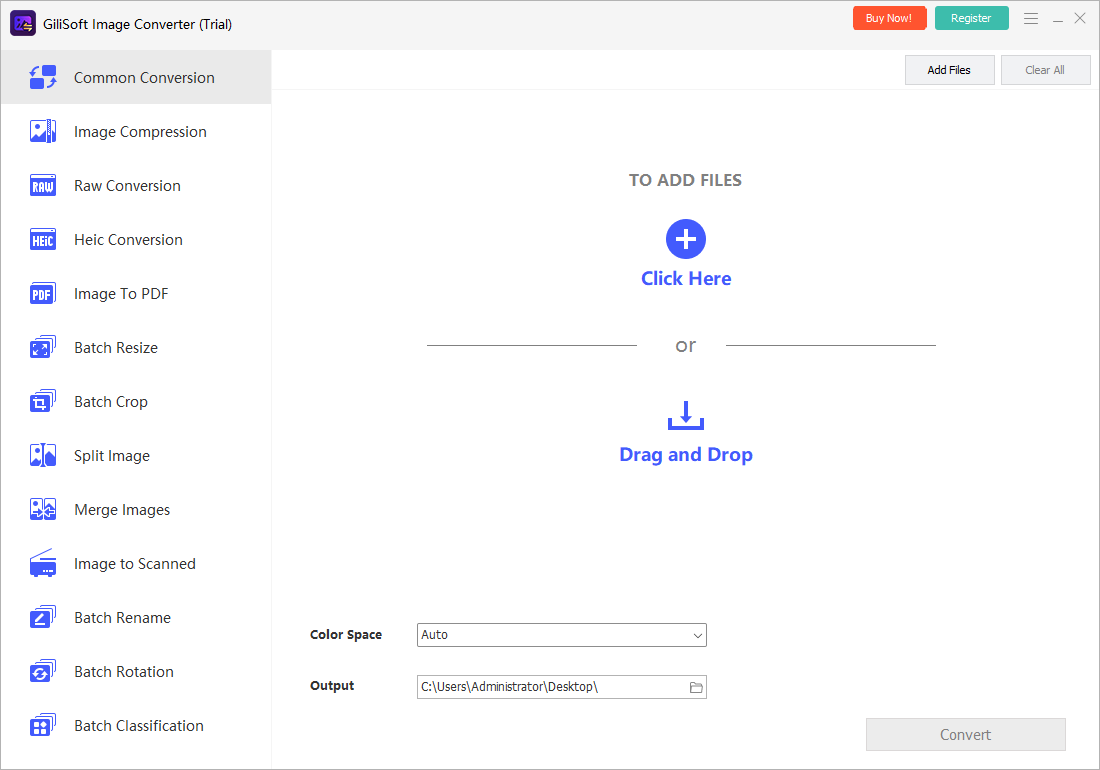Click the Split Image icon
This screenshot has height=770, width=1100.
[x=43, y=455]
